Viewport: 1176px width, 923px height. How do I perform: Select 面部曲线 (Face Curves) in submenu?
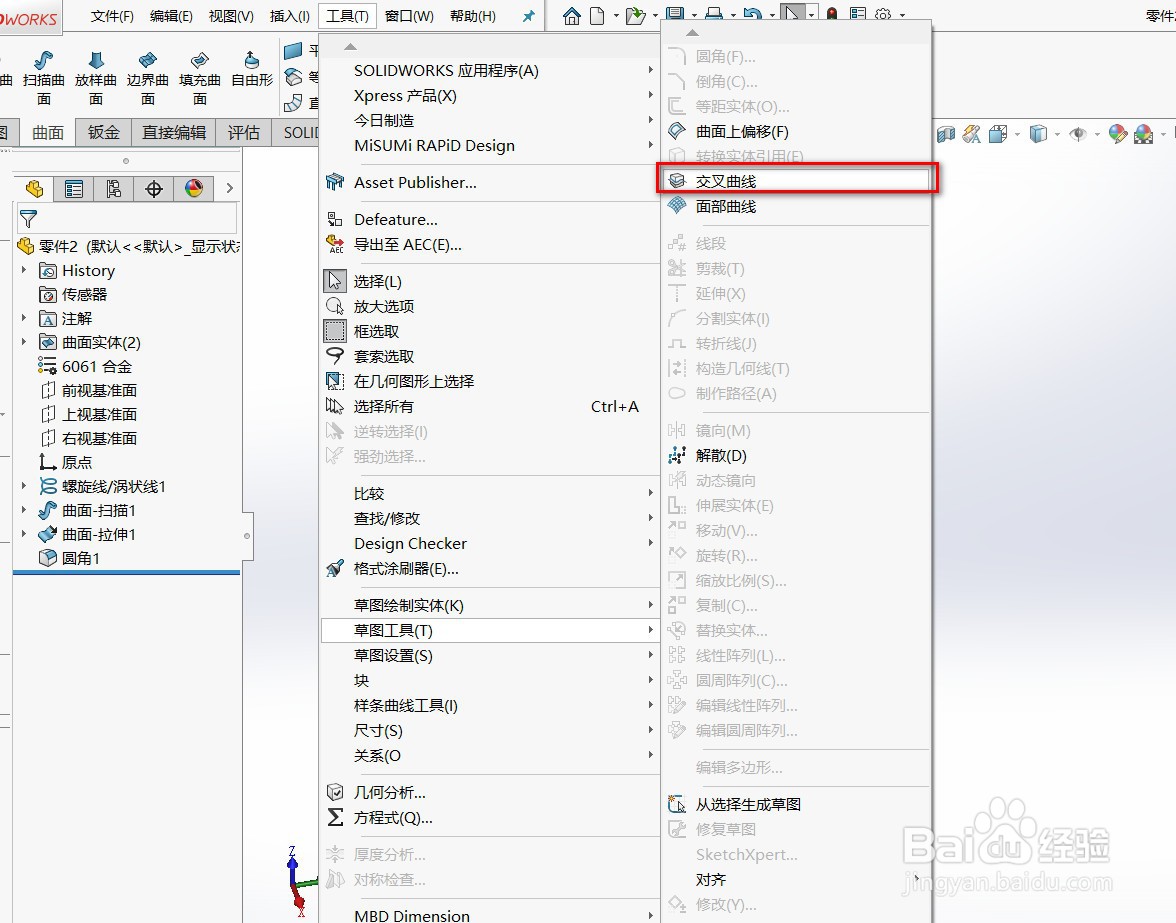pos(797,206)
